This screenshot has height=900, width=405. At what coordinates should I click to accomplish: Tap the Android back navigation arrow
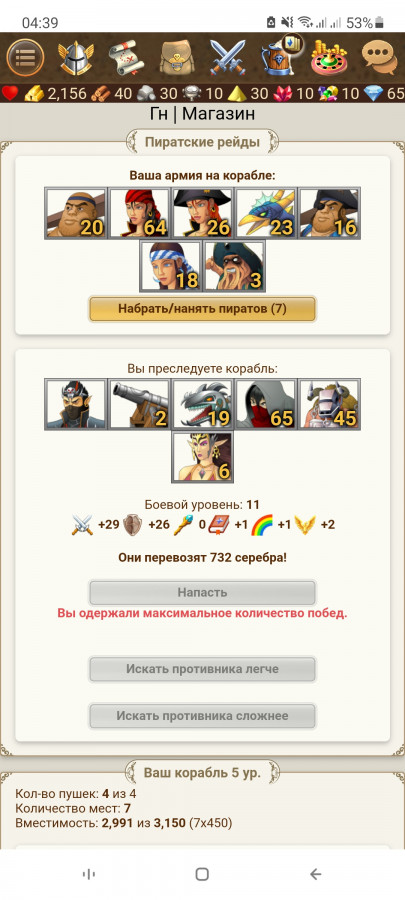[316, 874]
